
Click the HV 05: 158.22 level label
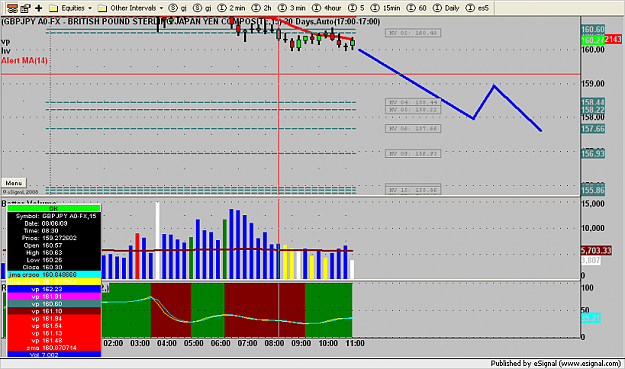click(x=413, y=110)
